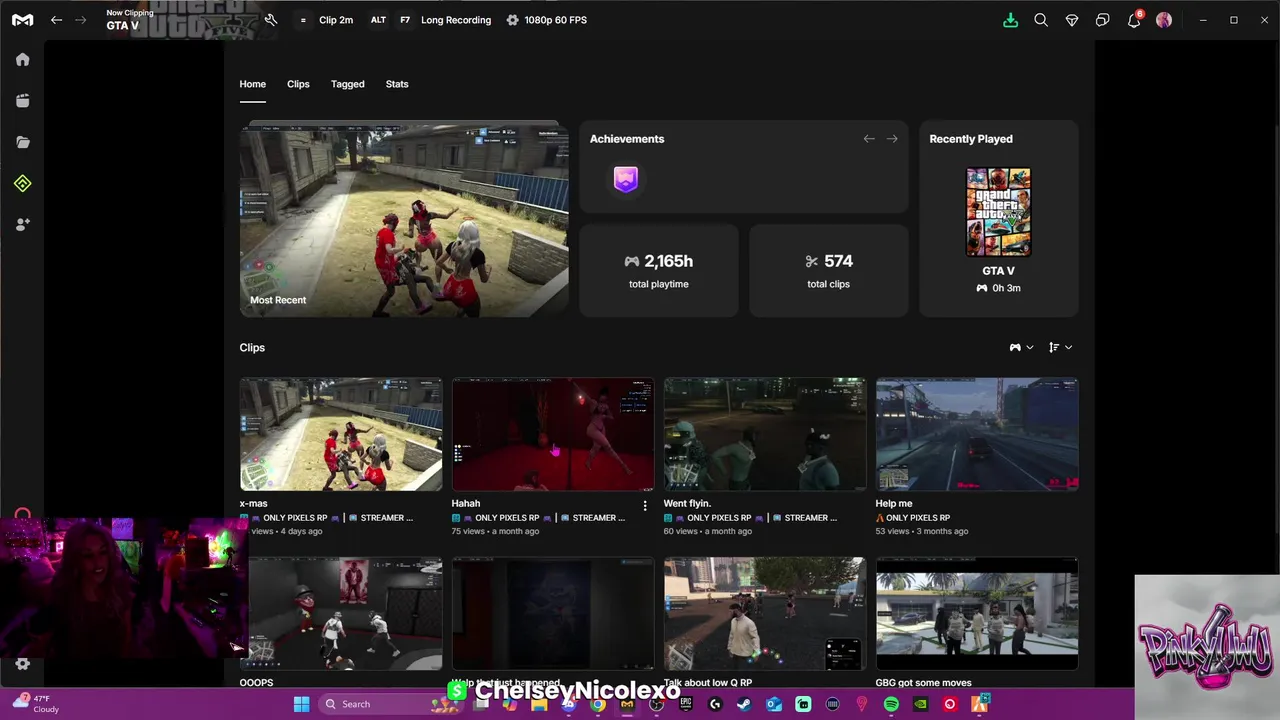Viewport: 1280px width, 720px height.
Task: Open the notifications bell
Action: click(1134, 20)
